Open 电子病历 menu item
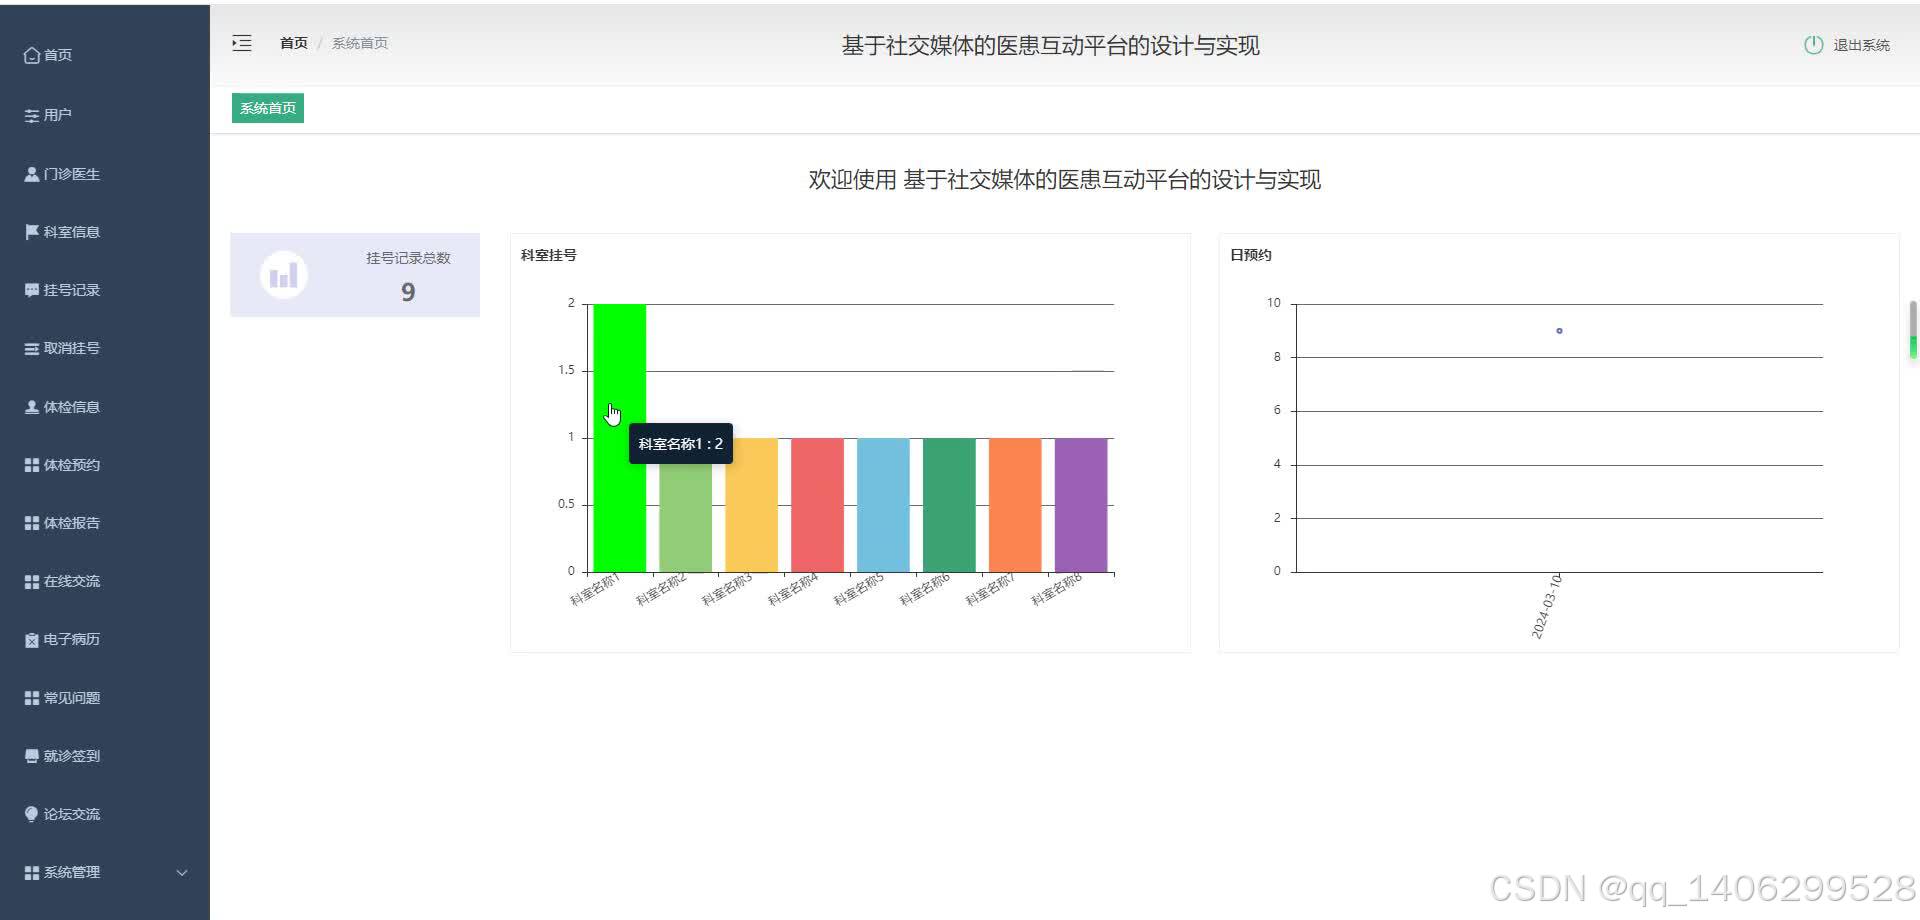Screen dimensions: 1920x920 coord(72,639)
